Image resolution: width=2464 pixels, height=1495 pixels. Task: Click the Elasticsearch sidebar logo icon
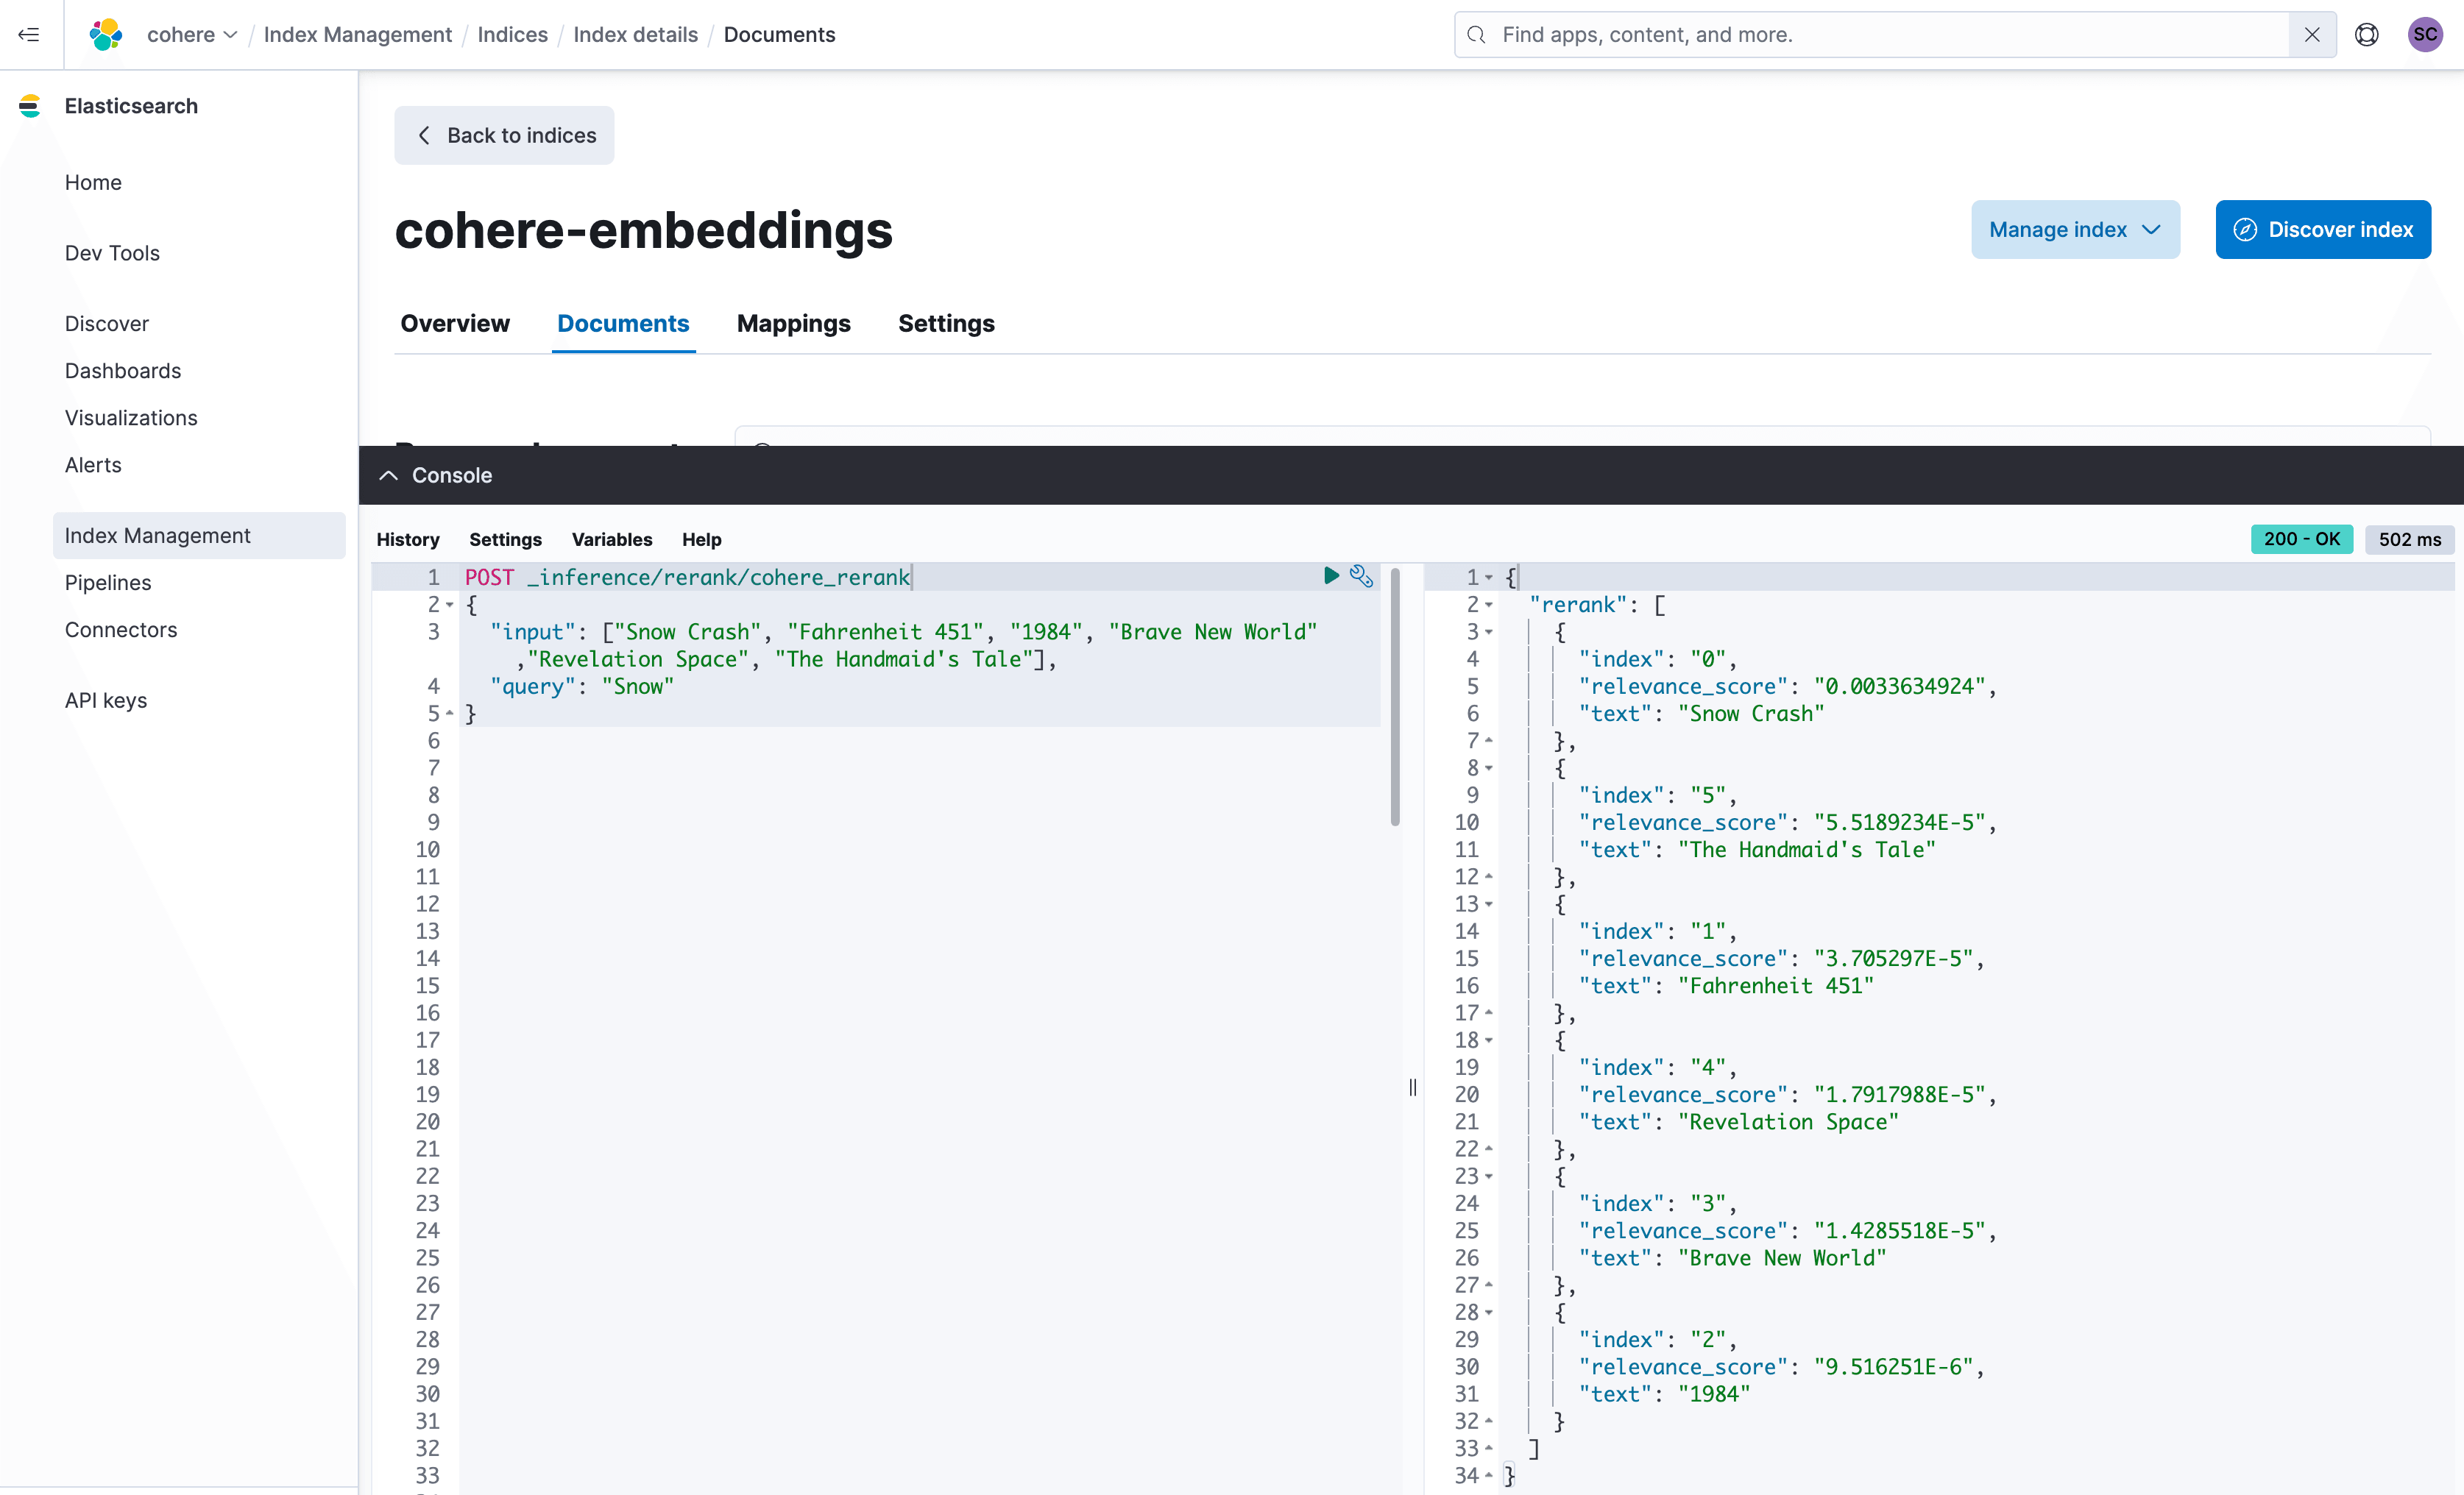[30, 106]
